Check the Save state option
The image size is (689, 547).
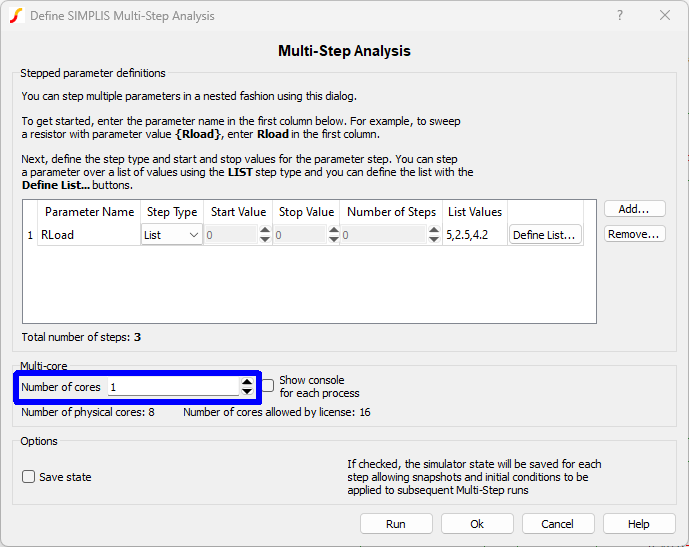tap(29, 477)
